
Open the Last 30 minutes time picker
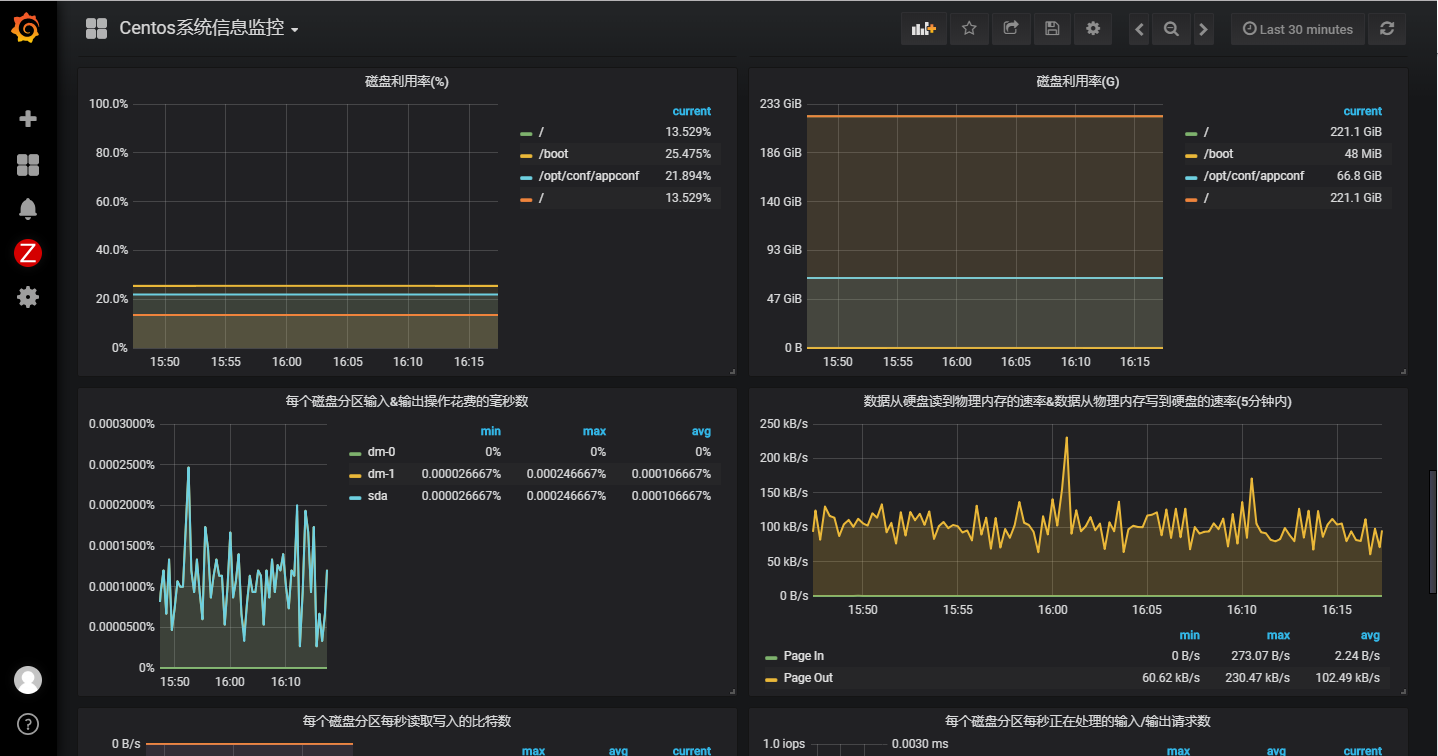[1297, 29]
